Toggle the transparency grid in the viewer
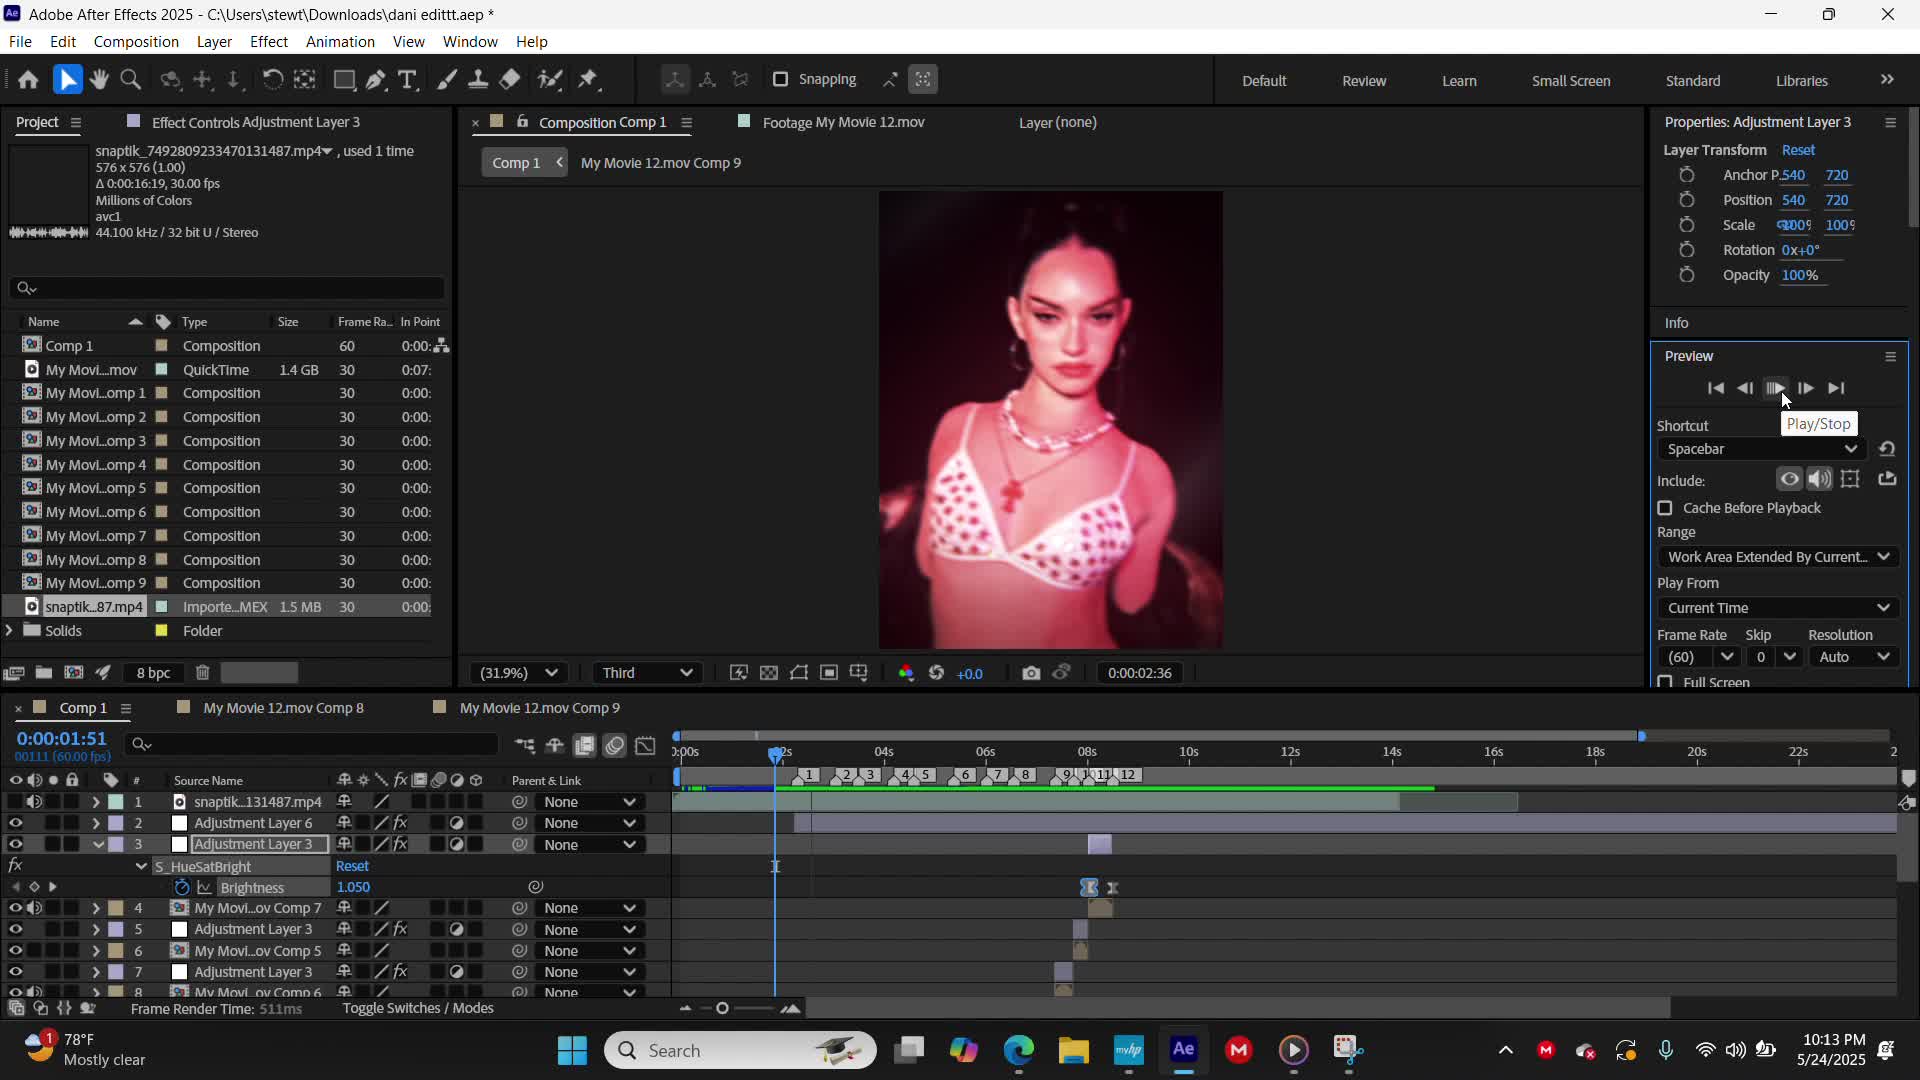The height and width of the screenshot is (1080, 1920). pyautogui.click(x=769, y=673)
